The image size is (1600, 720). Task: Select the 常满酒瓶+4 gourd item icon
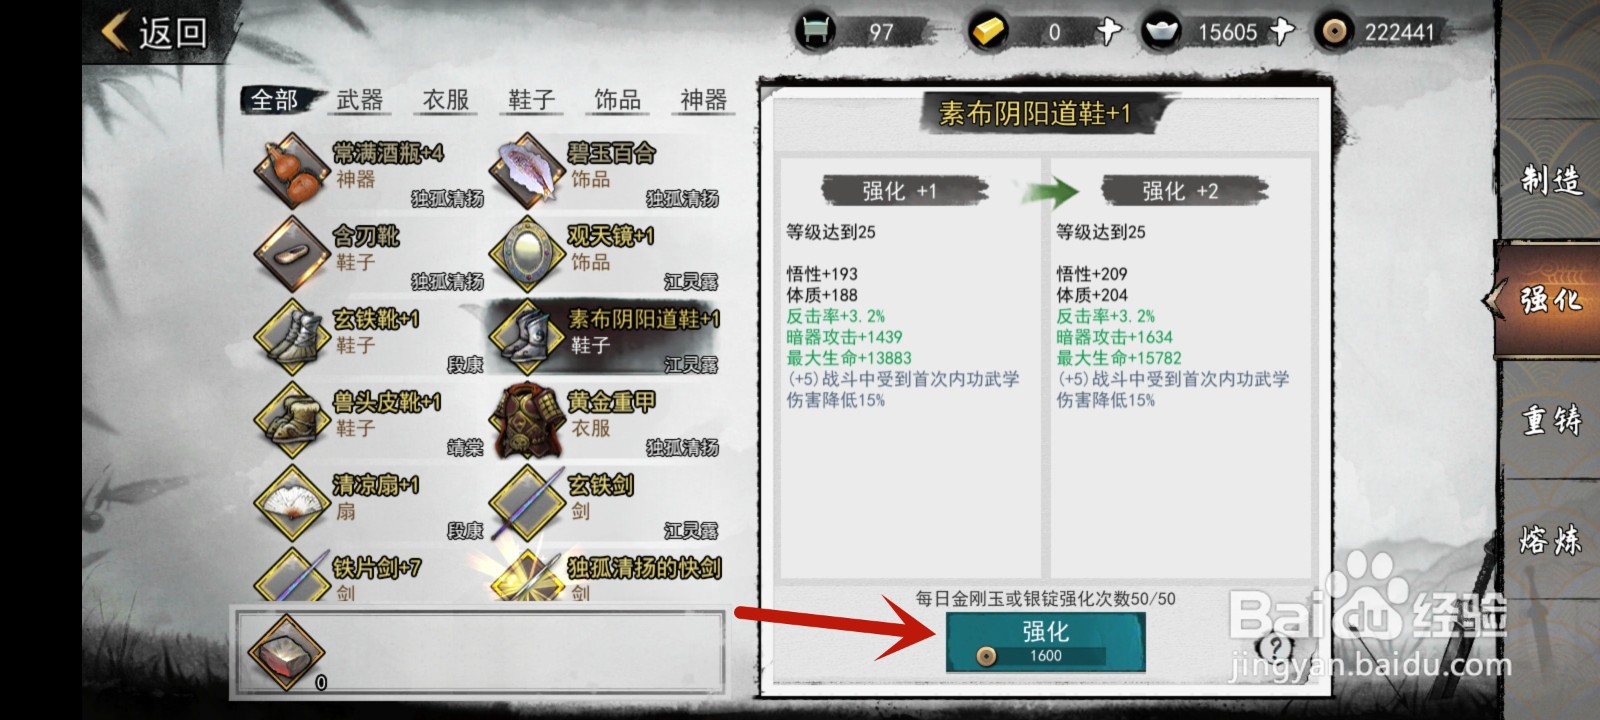(x=291, y=170)
